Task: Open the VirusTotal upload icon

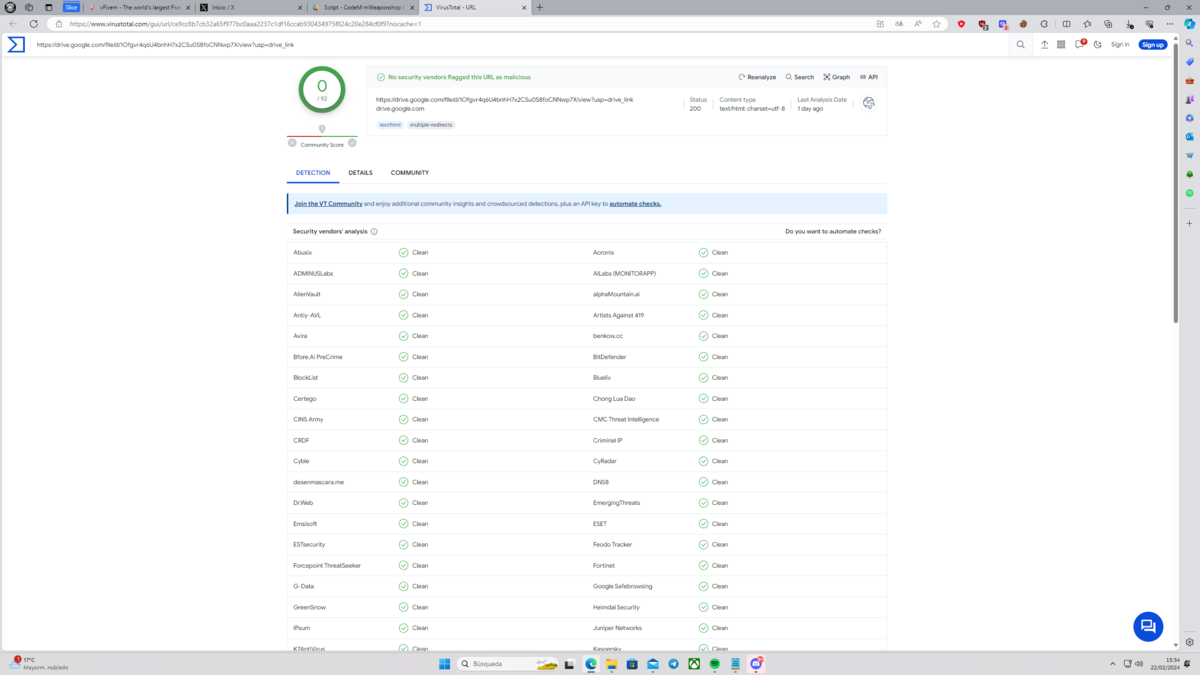Action: point(1044,44)
